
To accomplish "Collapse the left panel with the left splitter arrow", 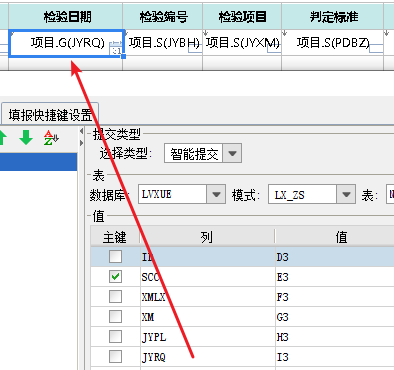I will [x=81, y=132].
